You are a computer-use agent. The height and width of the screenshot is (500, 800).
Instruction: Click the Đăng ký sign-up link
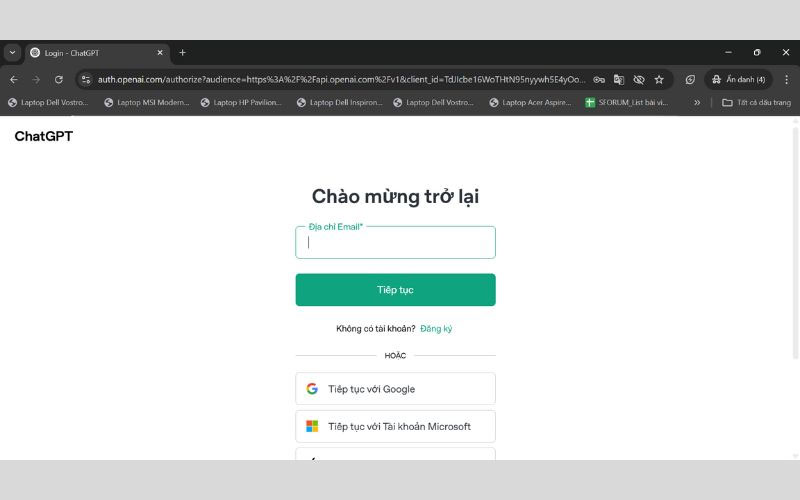click(436, 329)
